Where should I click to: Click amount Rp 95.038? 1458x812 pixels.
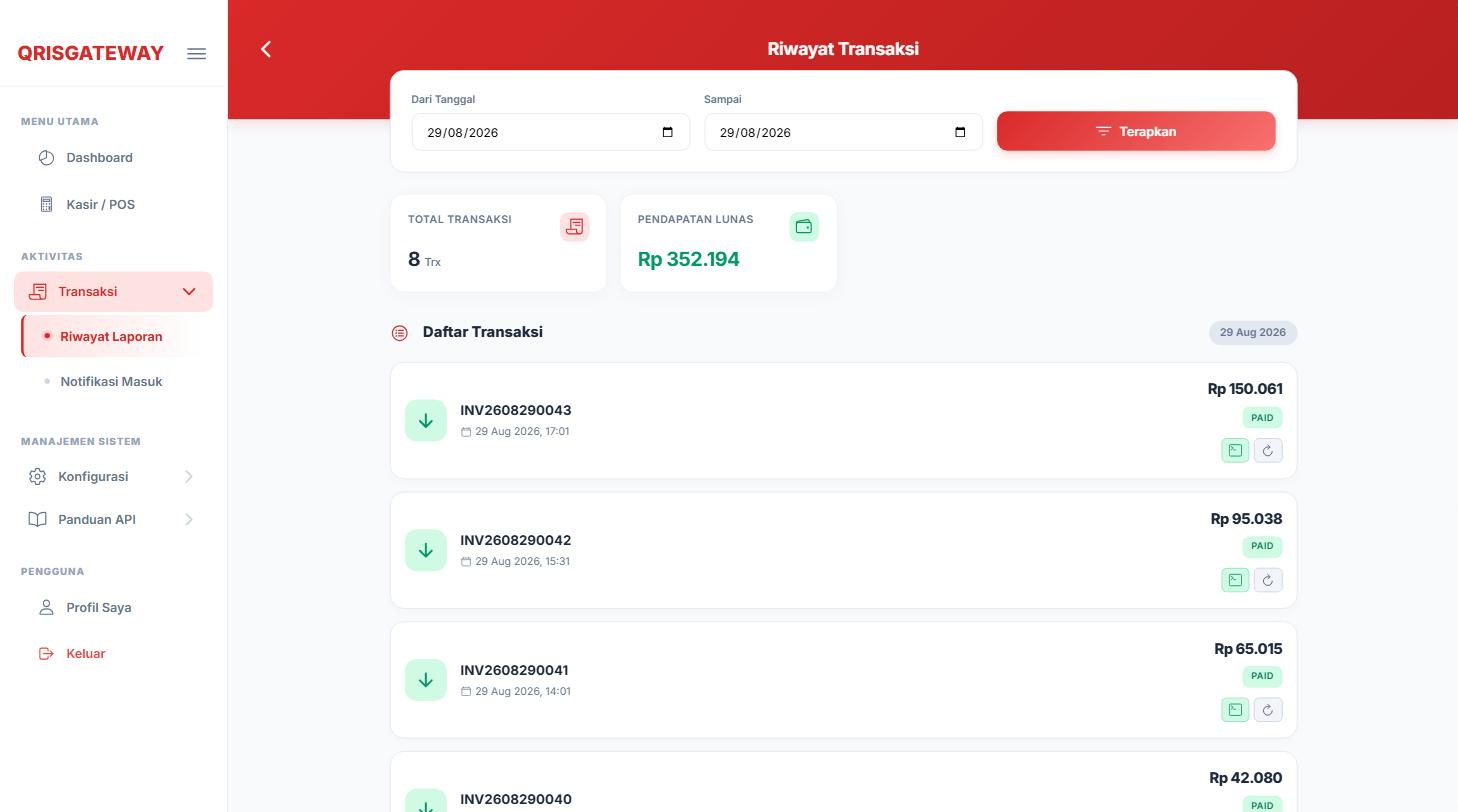[x=1246, y=519]
